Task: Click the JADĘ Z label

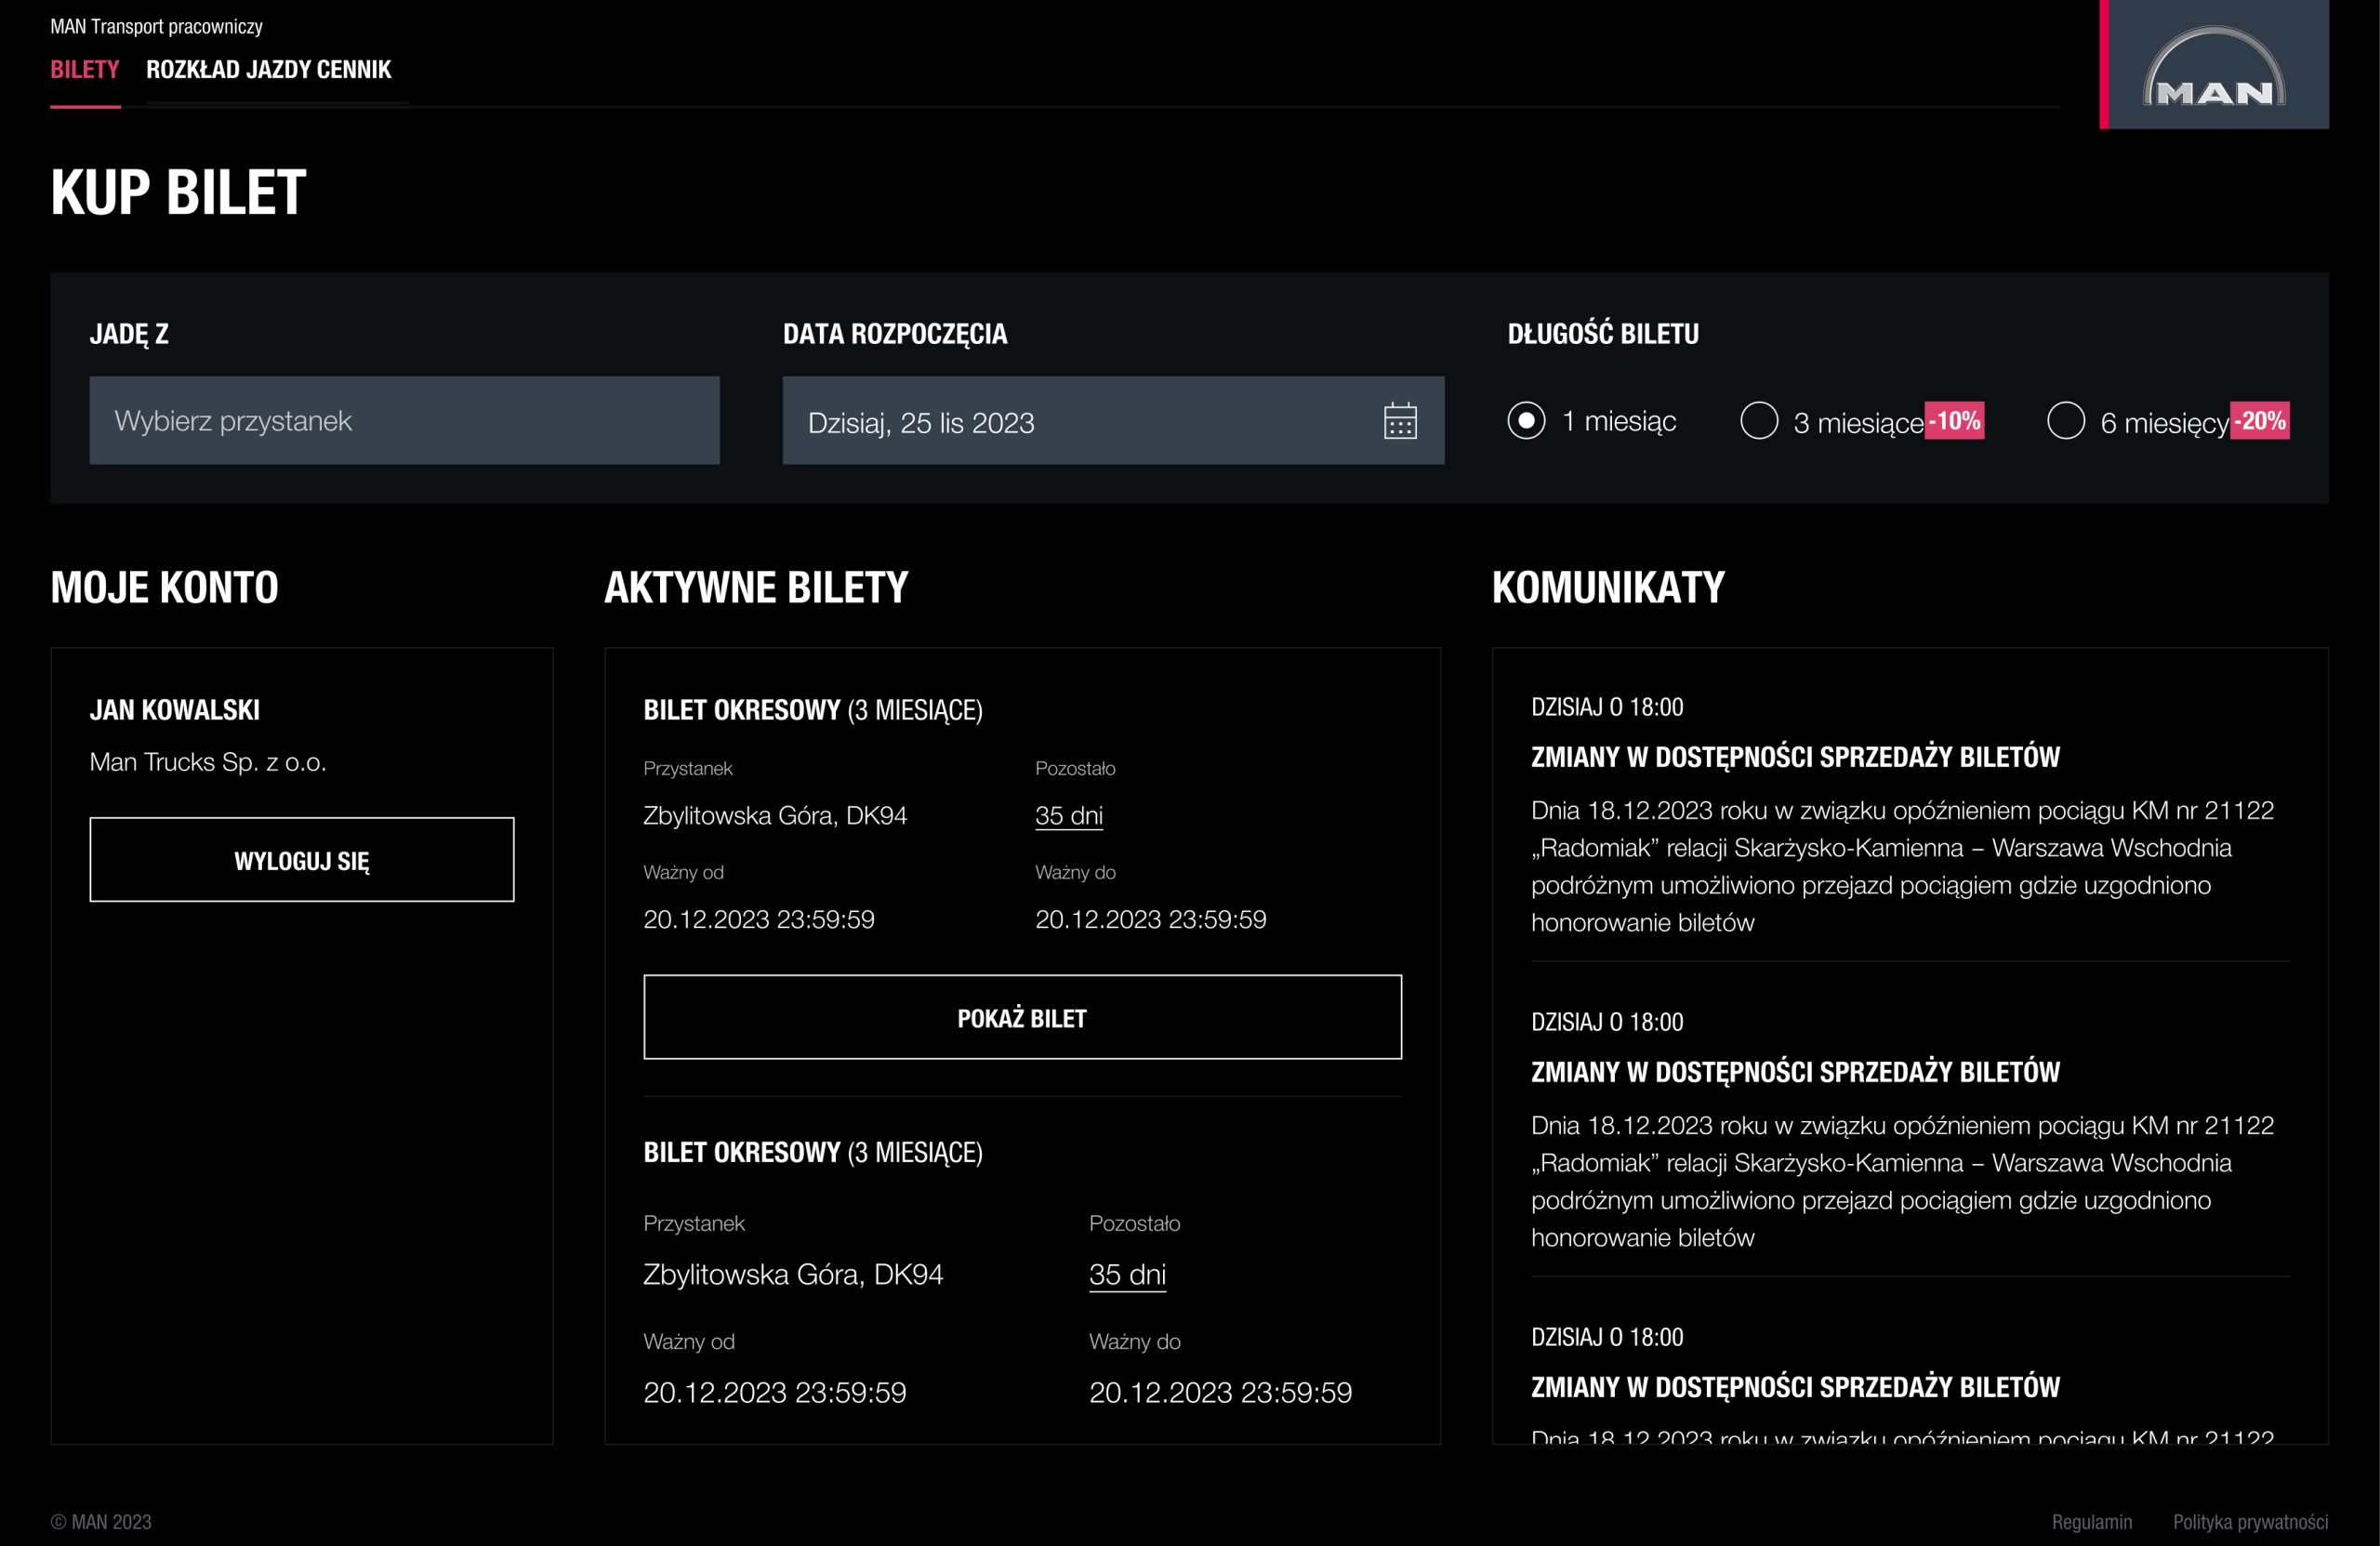Action: tap(129, 334)
